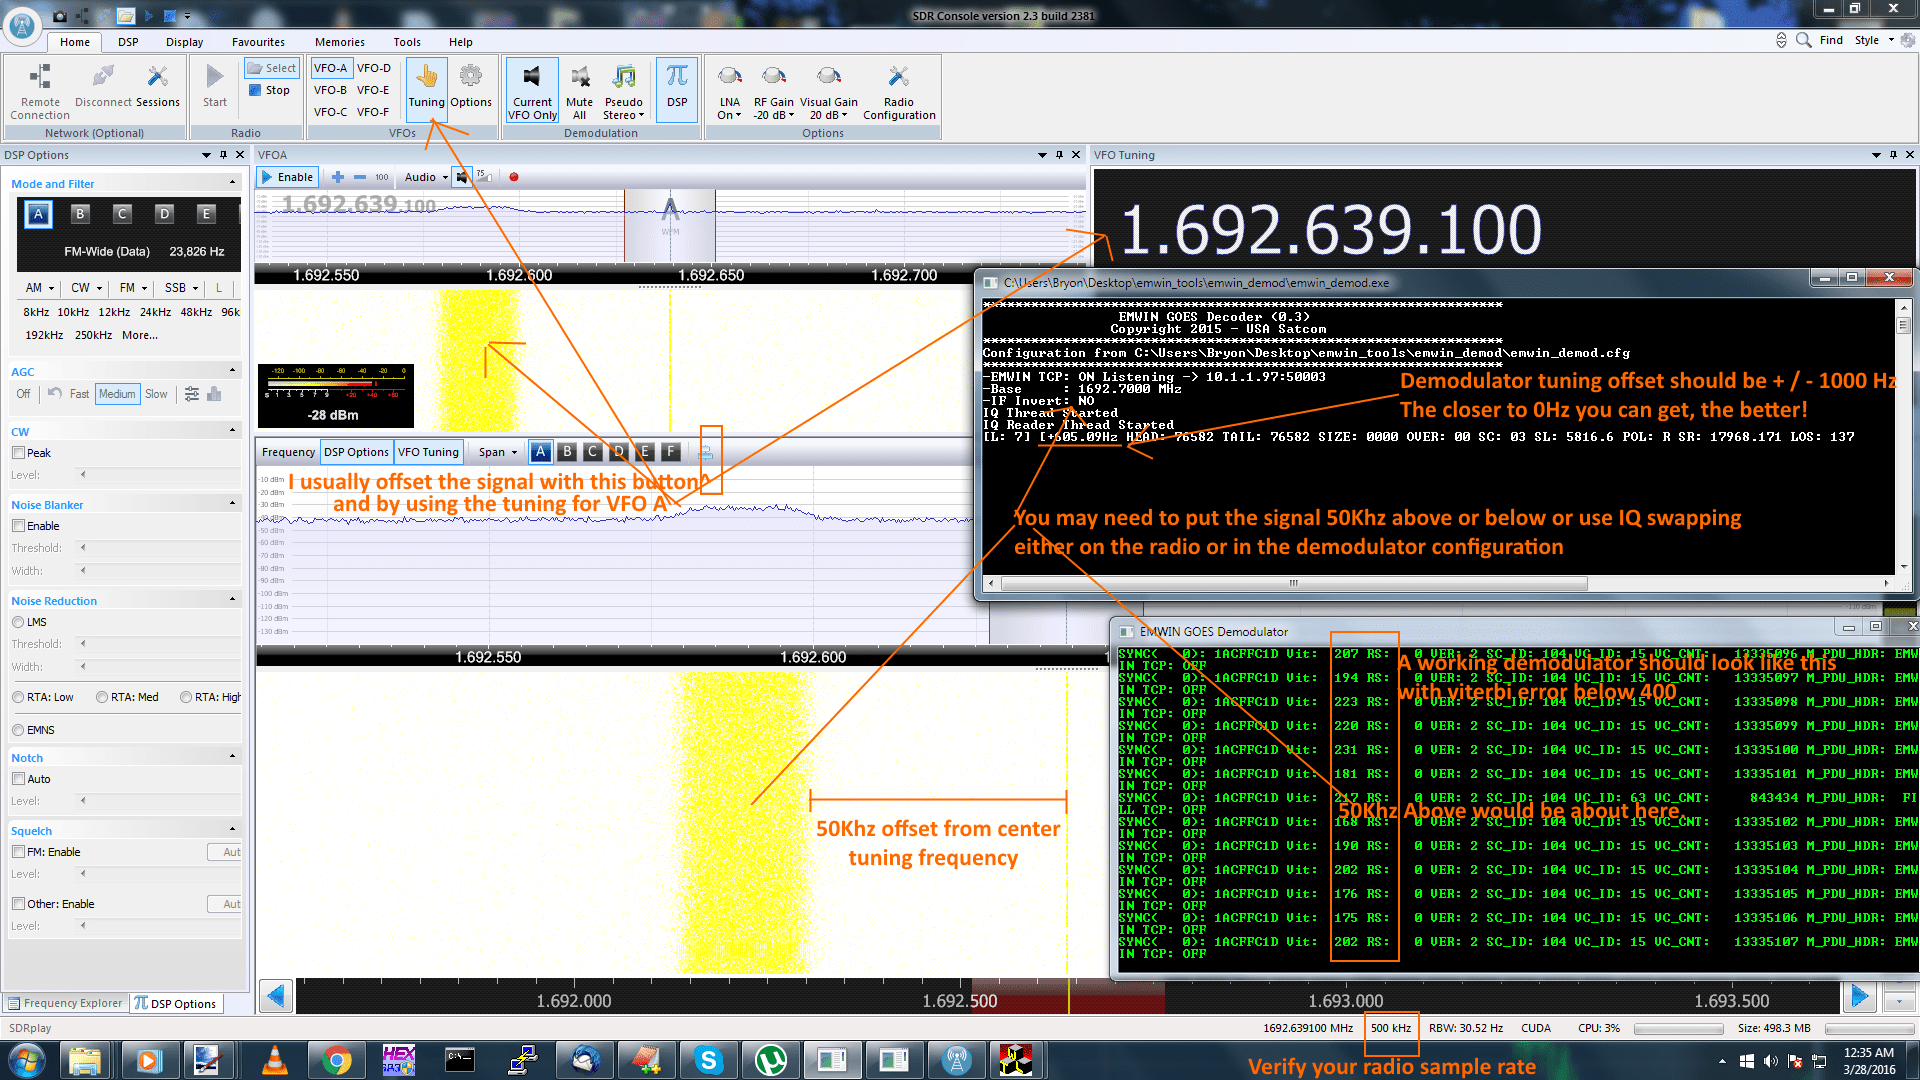Screen dimensions: 1920x1080
Task: Toggle Current VFO Only demodulation
Action: point(532,91)
